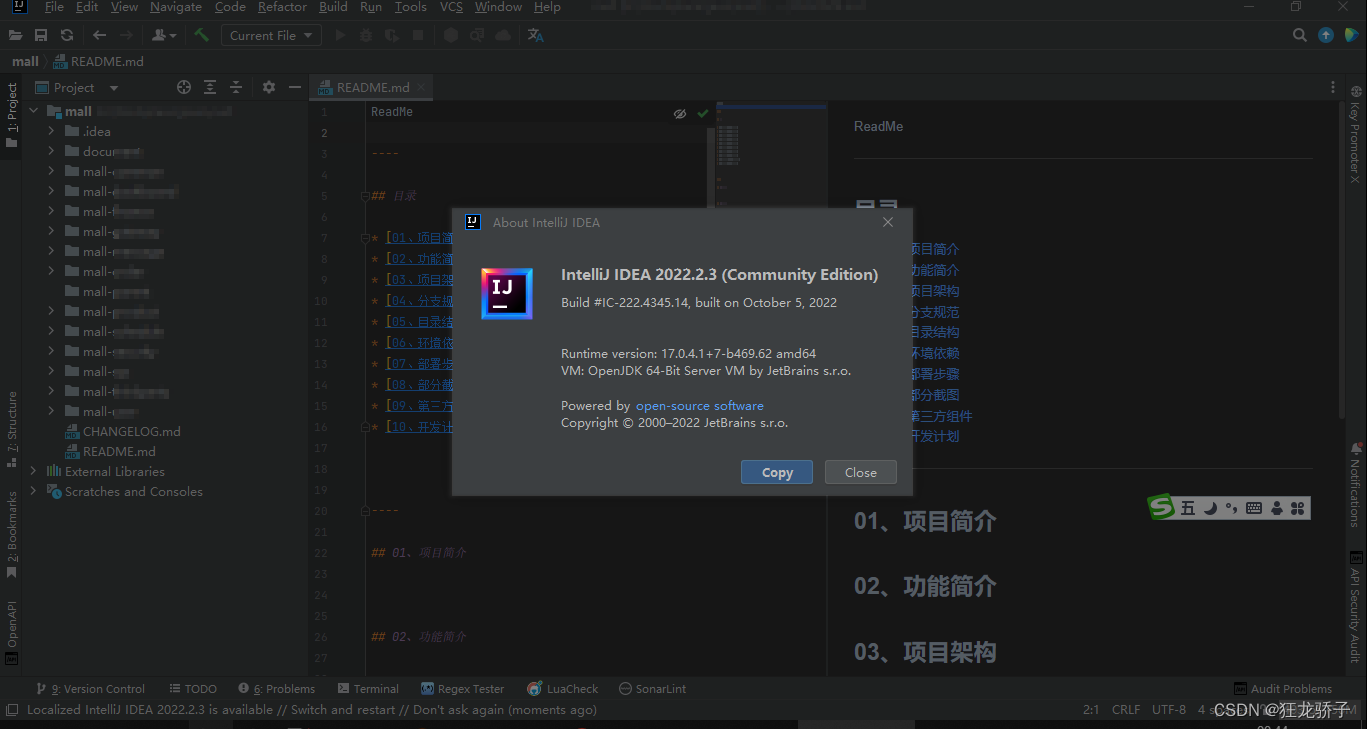Open the Terminal tool window tab
1367x729 pixels.
(x=368, y=689)
